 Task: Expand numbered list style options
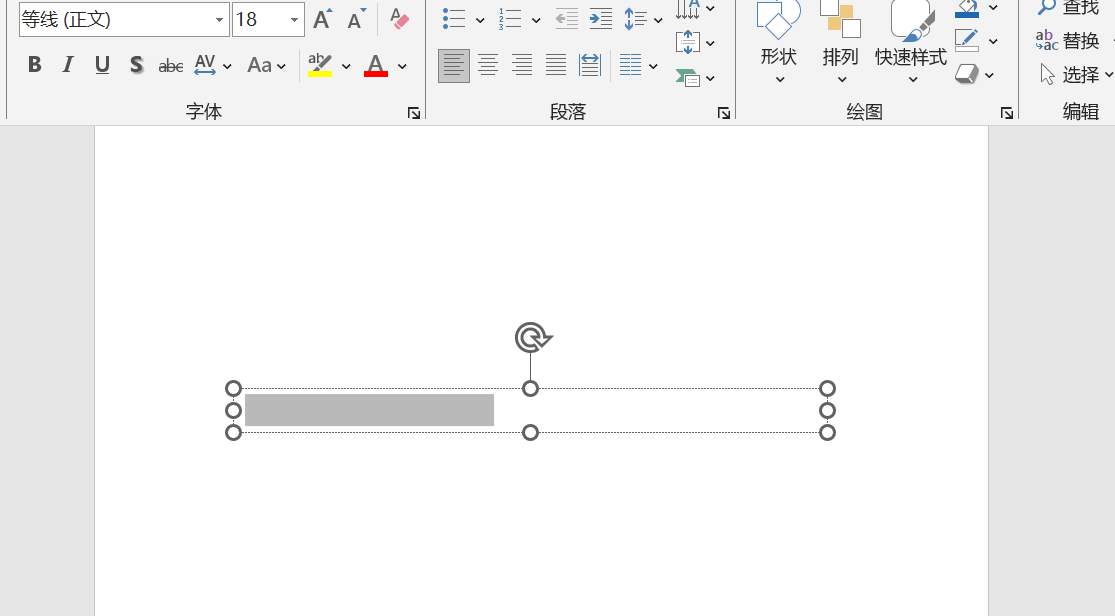[536, 20]
